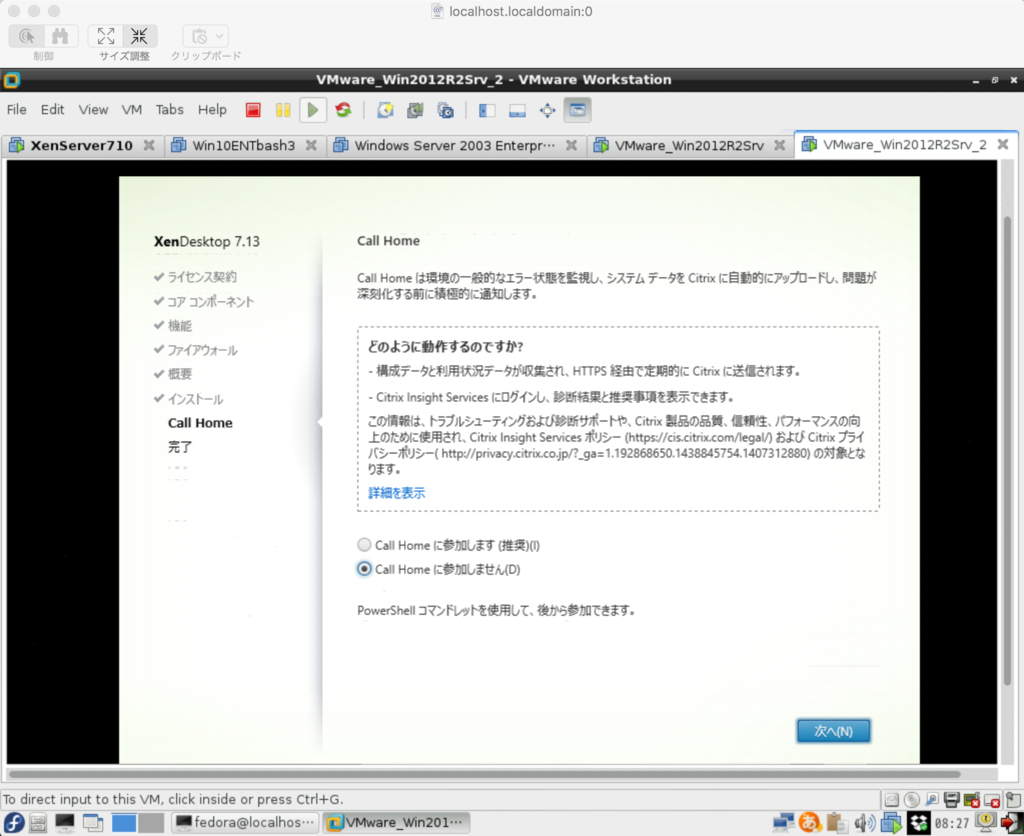Click the clipboard manager tray icon
Image resolution: width=1024 pixels, height=836 pixels.
[x=836, y=822]
